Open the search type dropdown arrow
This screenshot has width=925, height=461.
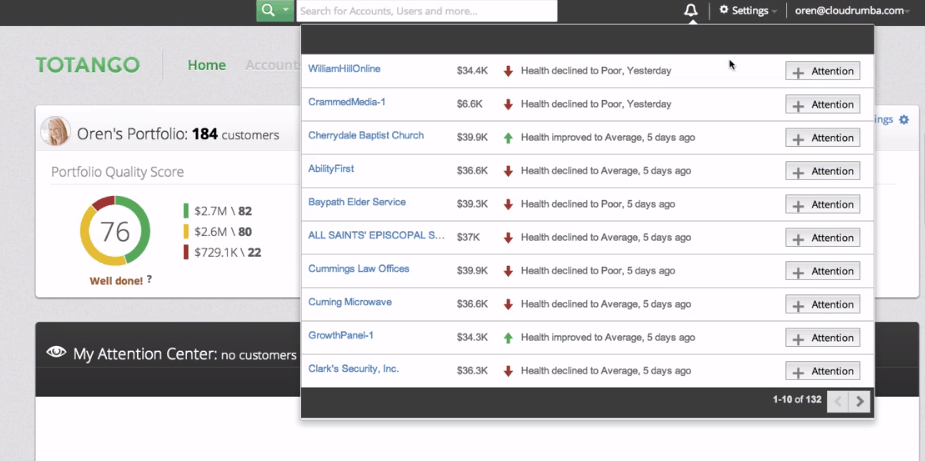pyautogui.click(x=286, y=11)
